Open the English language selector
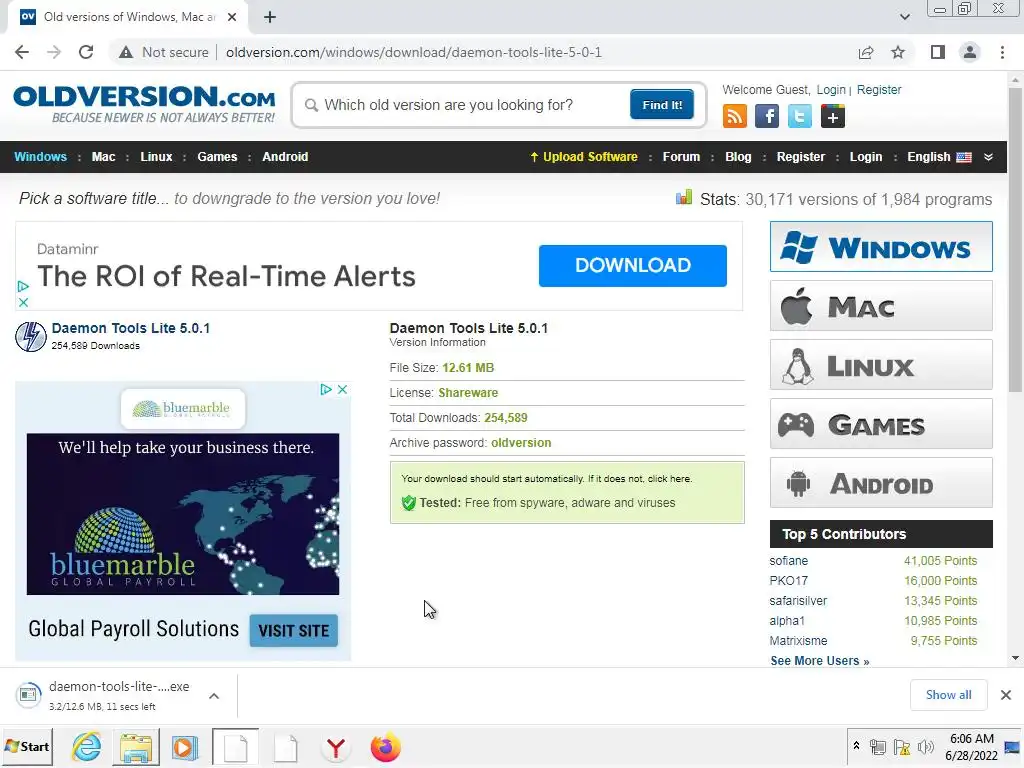1024x768 pixels. point(938,157)
